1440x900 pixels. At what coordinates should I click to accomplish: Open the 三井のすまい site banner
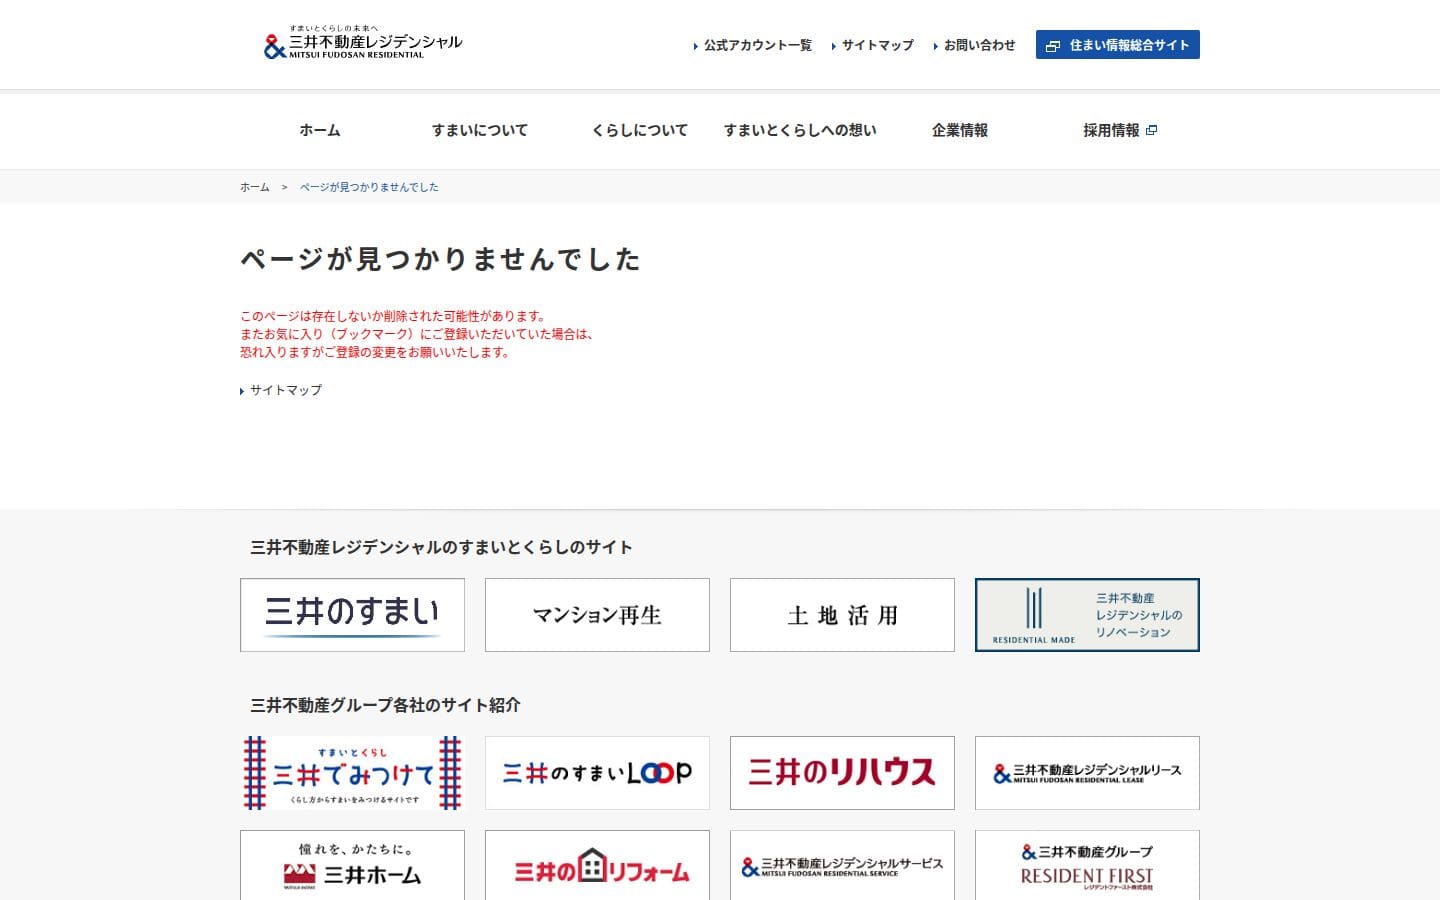coord(352,615)
